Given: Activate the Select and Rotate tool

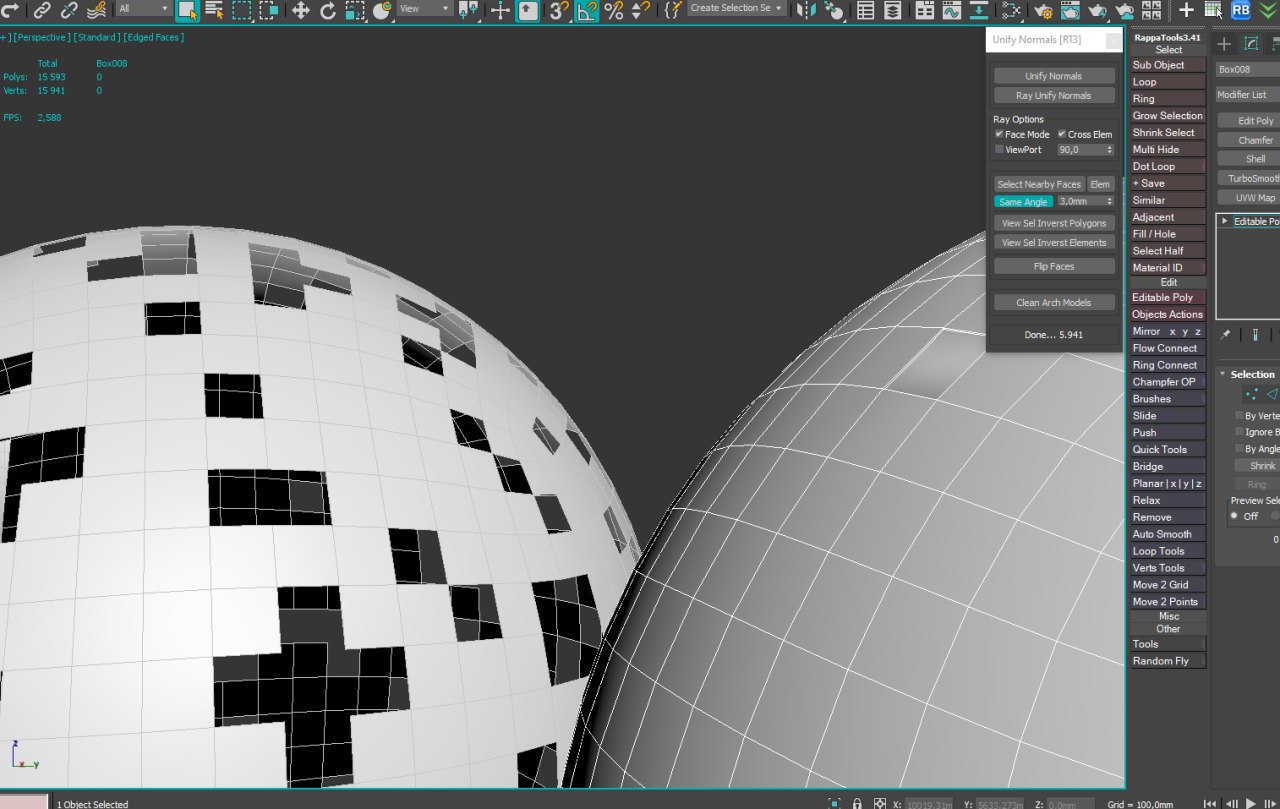Looking at the screenshot, I should pos(328,10).
